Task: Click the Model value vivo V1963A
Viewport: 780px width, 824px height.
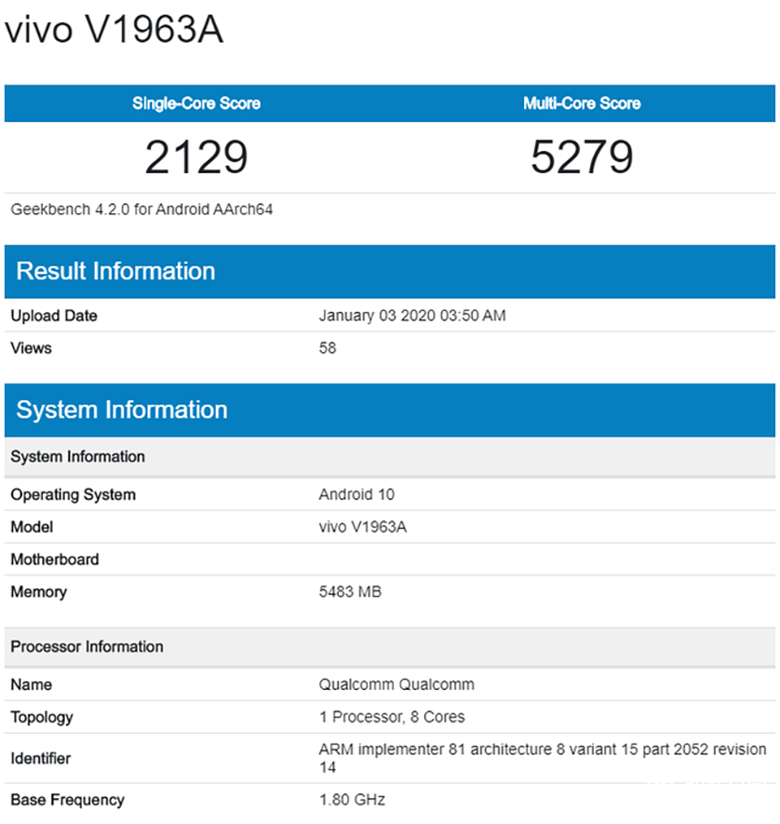Action: 362,527
